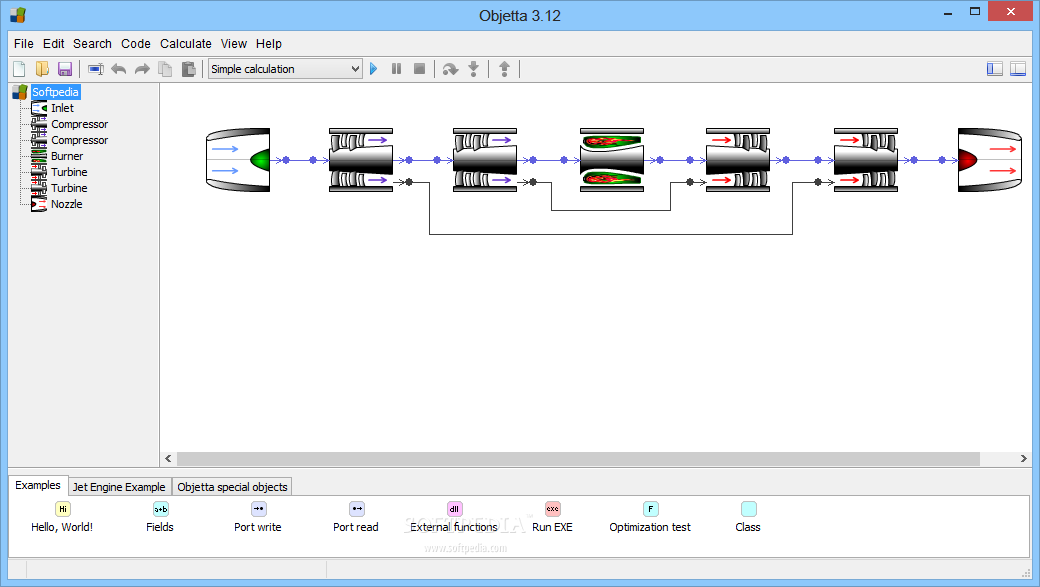
Task: Click the second compressor block on canvas
Action: coord(485,160)
